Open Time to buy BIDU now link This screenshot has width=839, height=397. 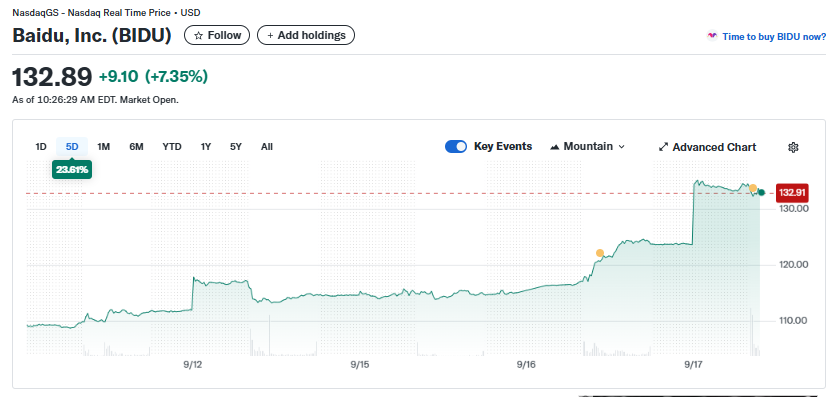(x=774, y=36)
